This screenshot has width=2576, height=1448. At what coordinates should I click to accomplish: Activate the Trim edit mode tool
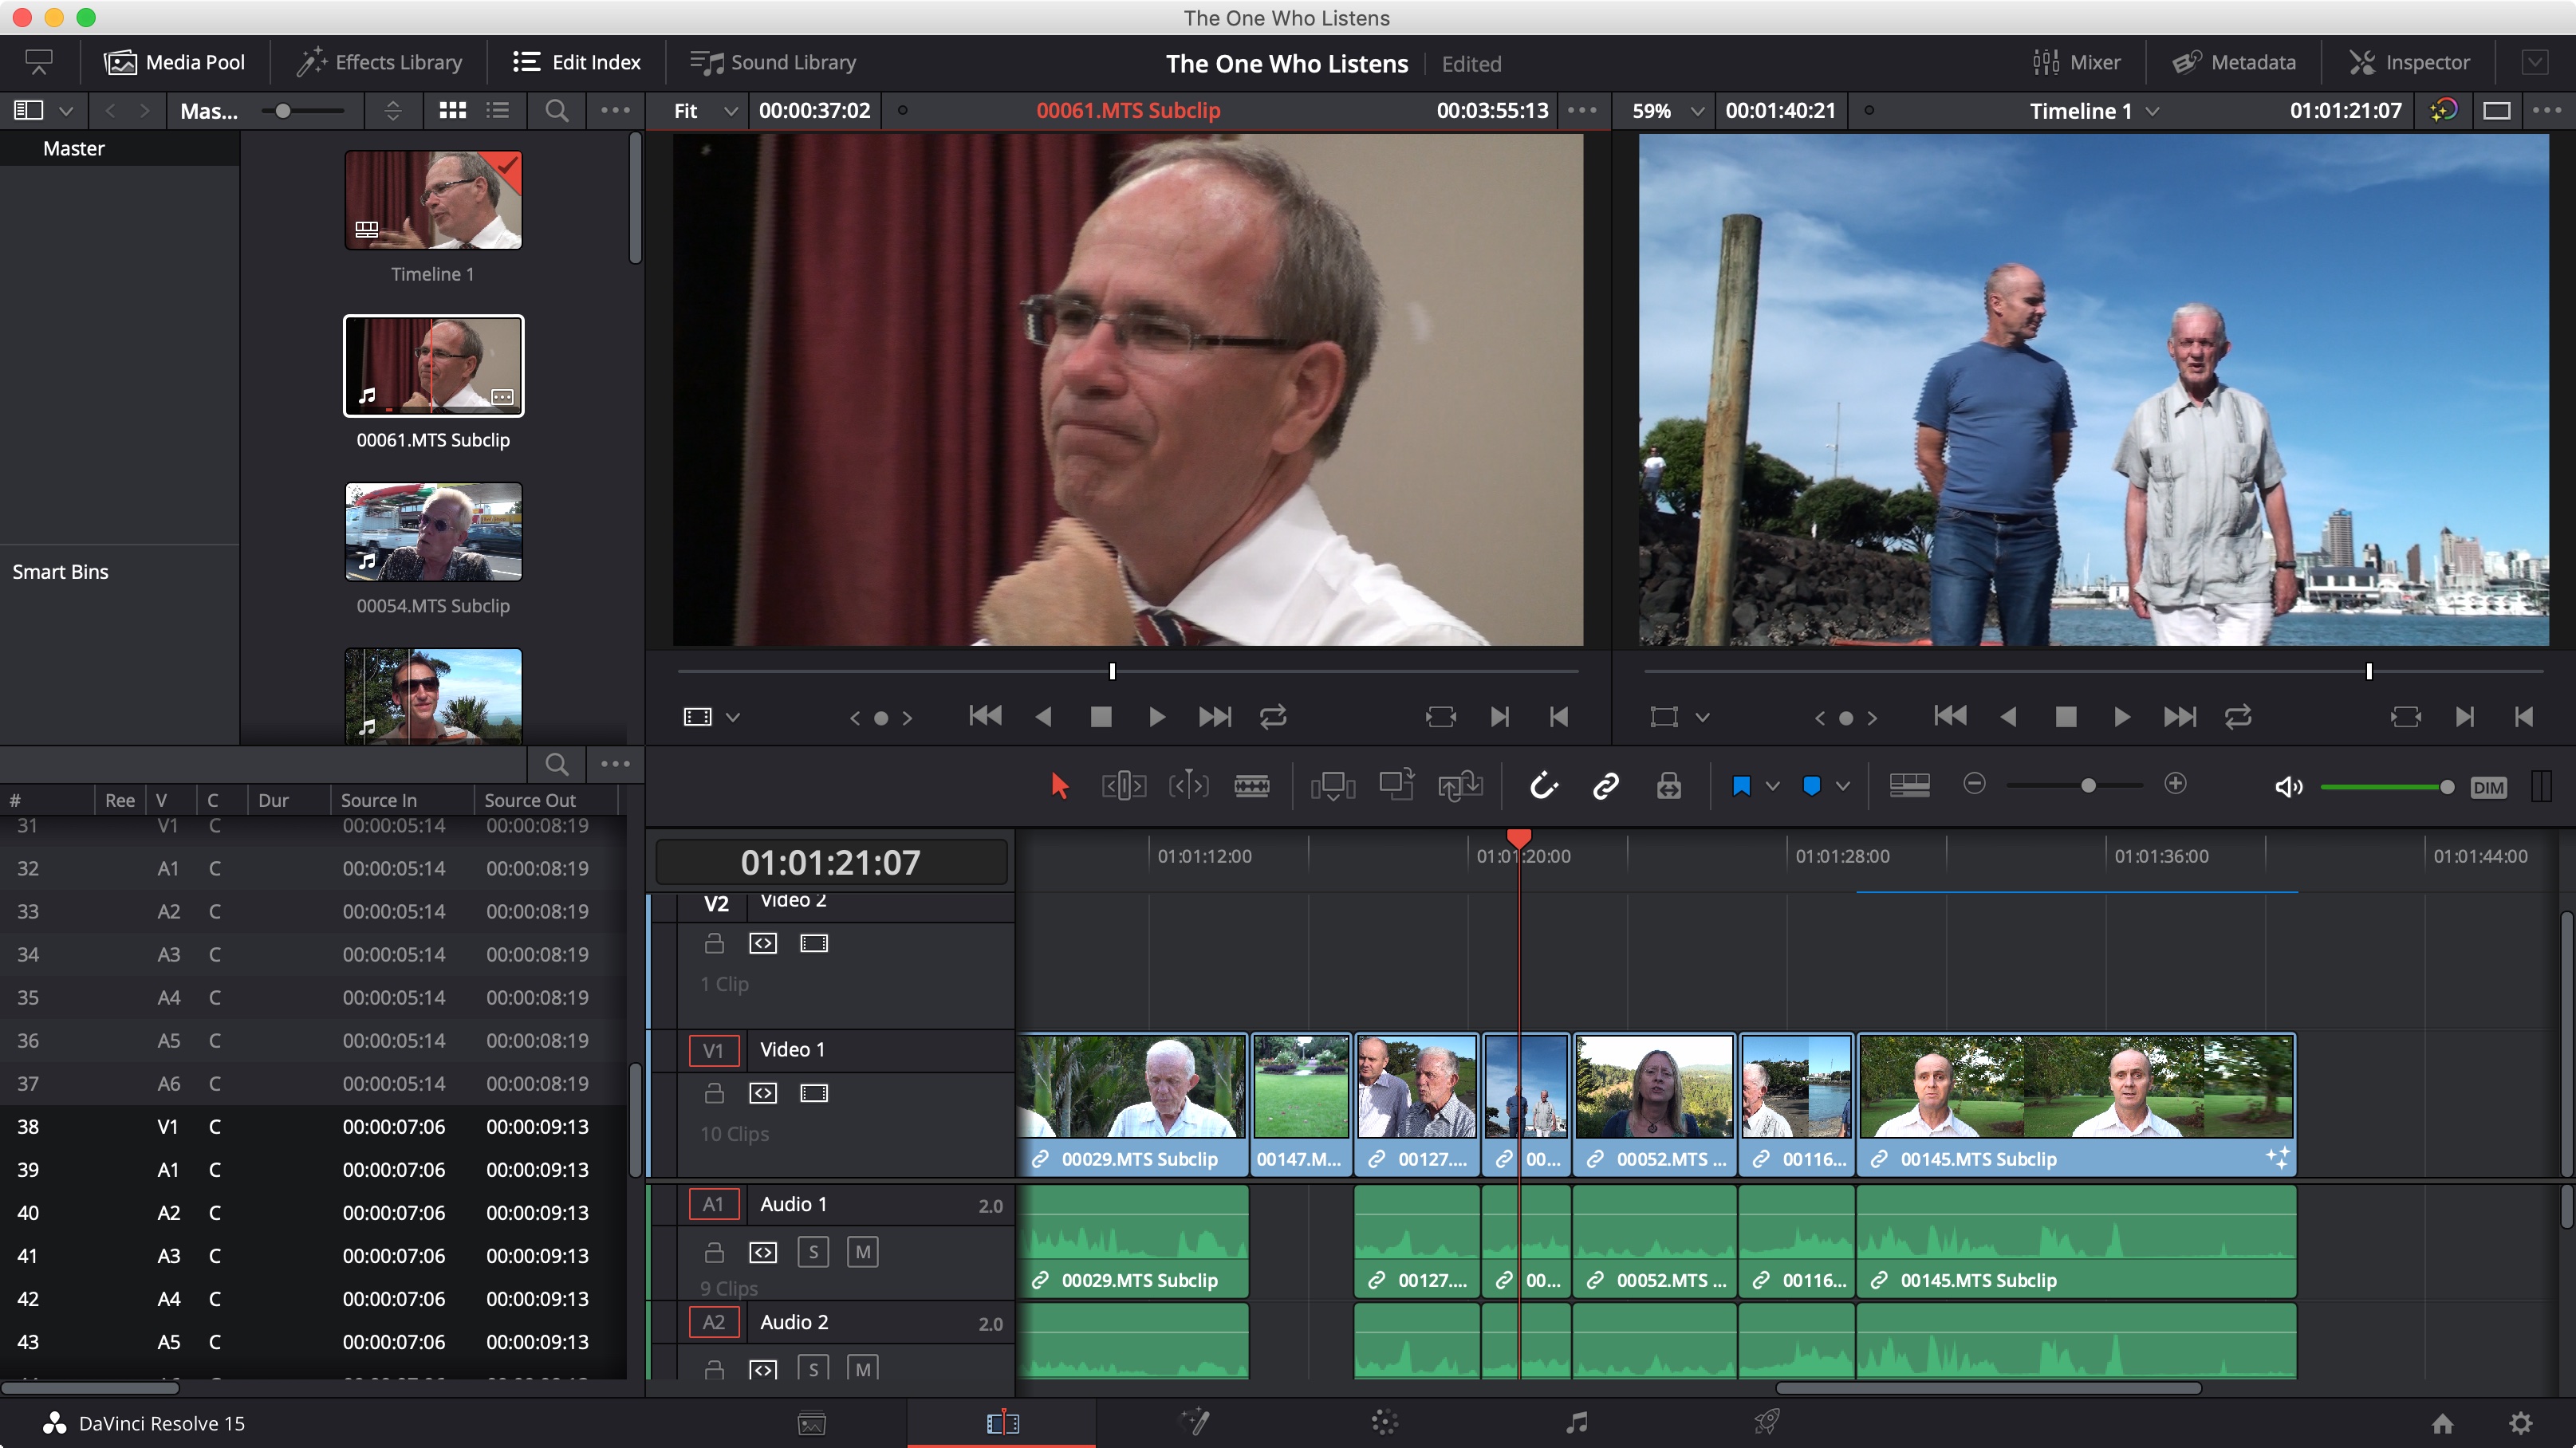click(x=1124, y=786)
